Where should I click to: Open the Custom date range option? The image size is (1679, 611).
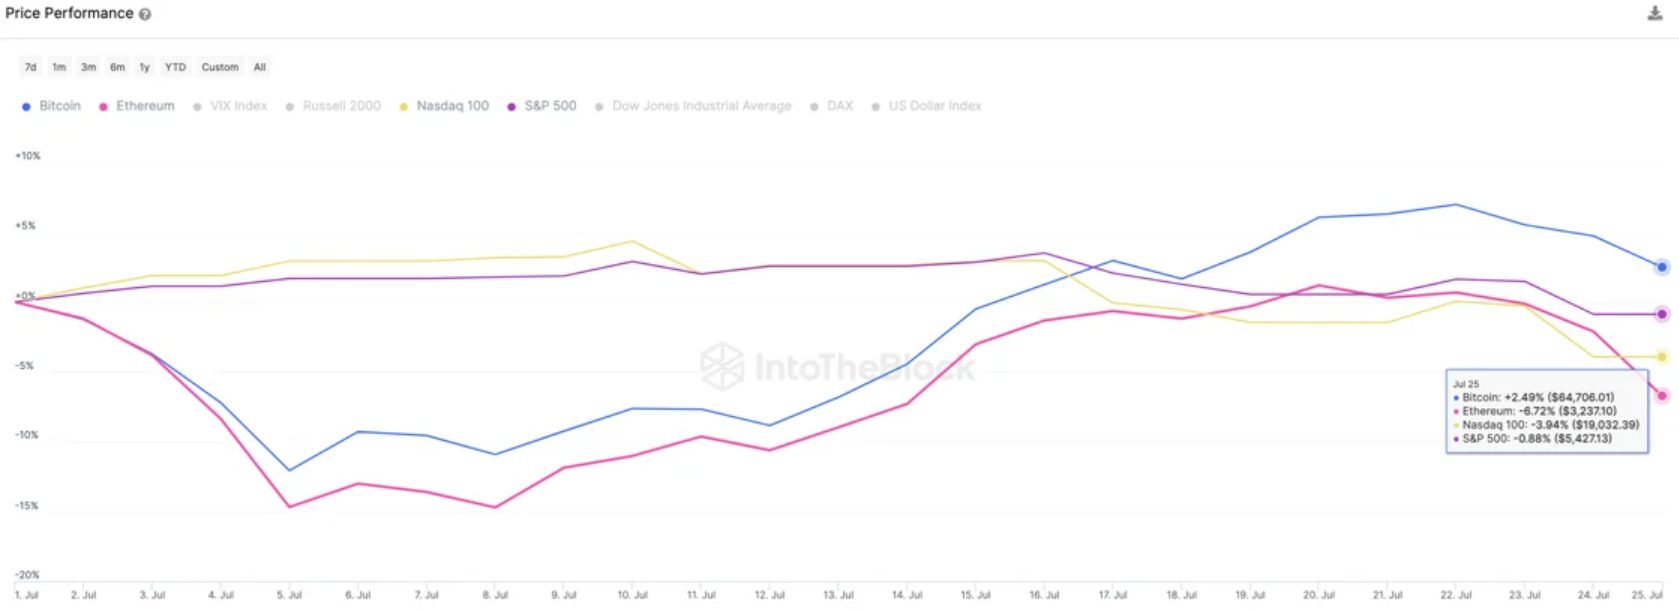tap(220, 67)
